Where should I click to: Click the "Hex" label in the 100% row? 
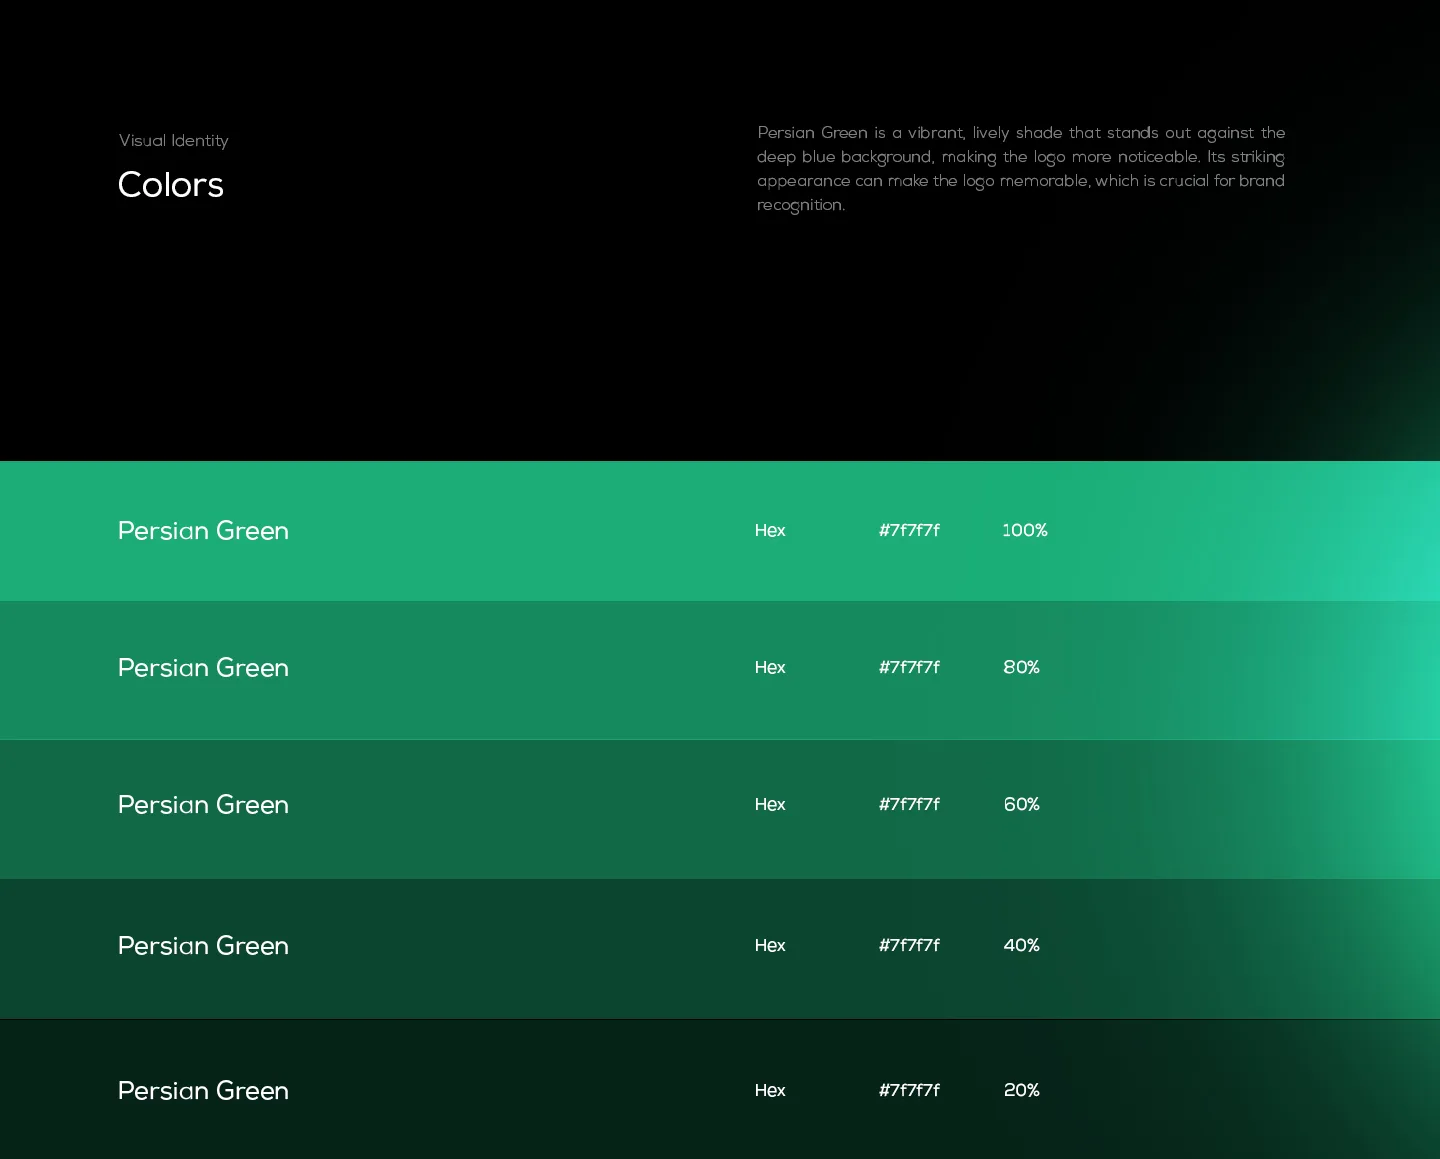(770, 531)
